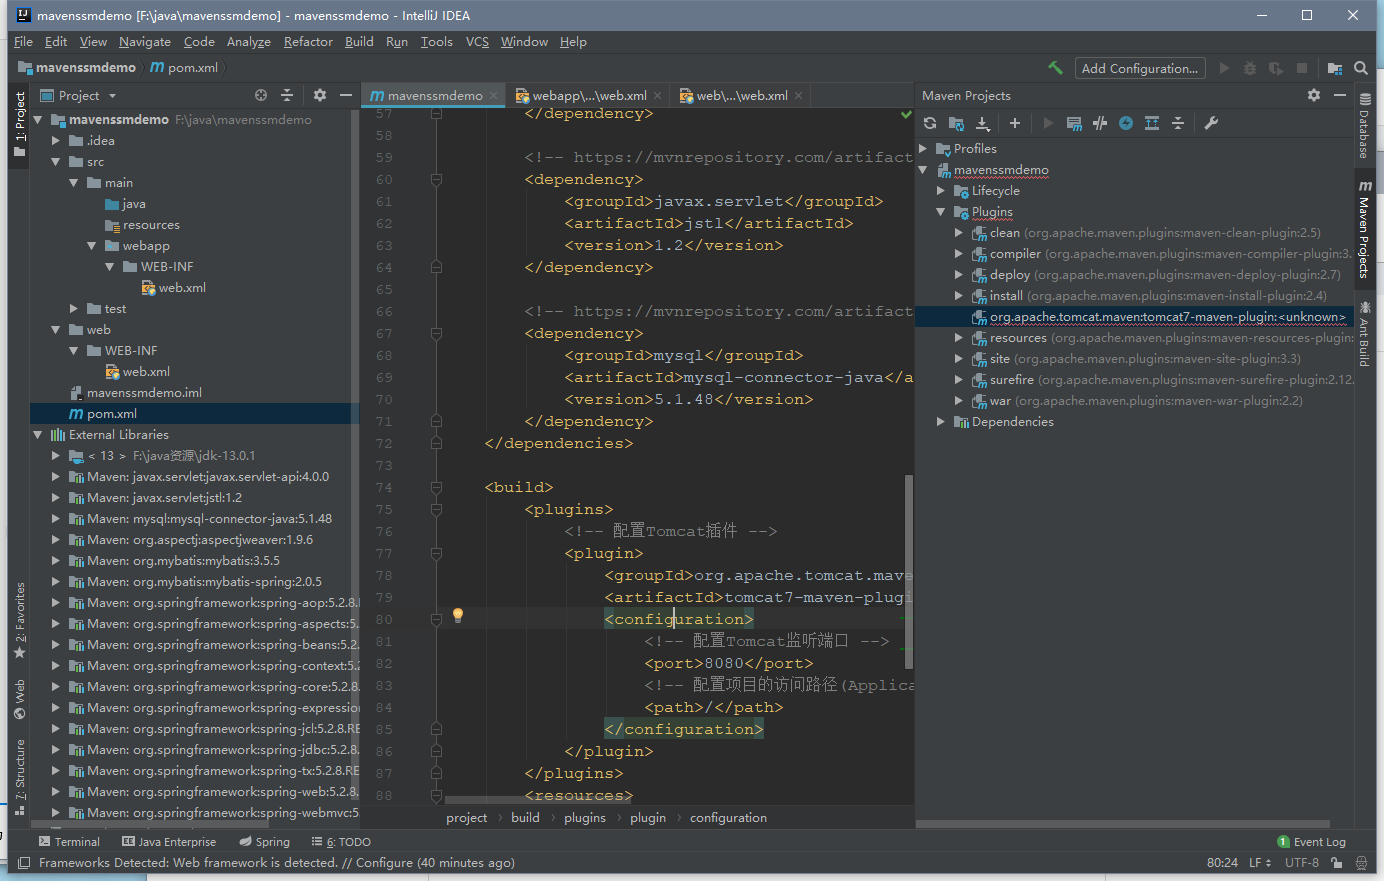
Task: Toggle the Terminal tool window
Action: (x=69, y=842)
